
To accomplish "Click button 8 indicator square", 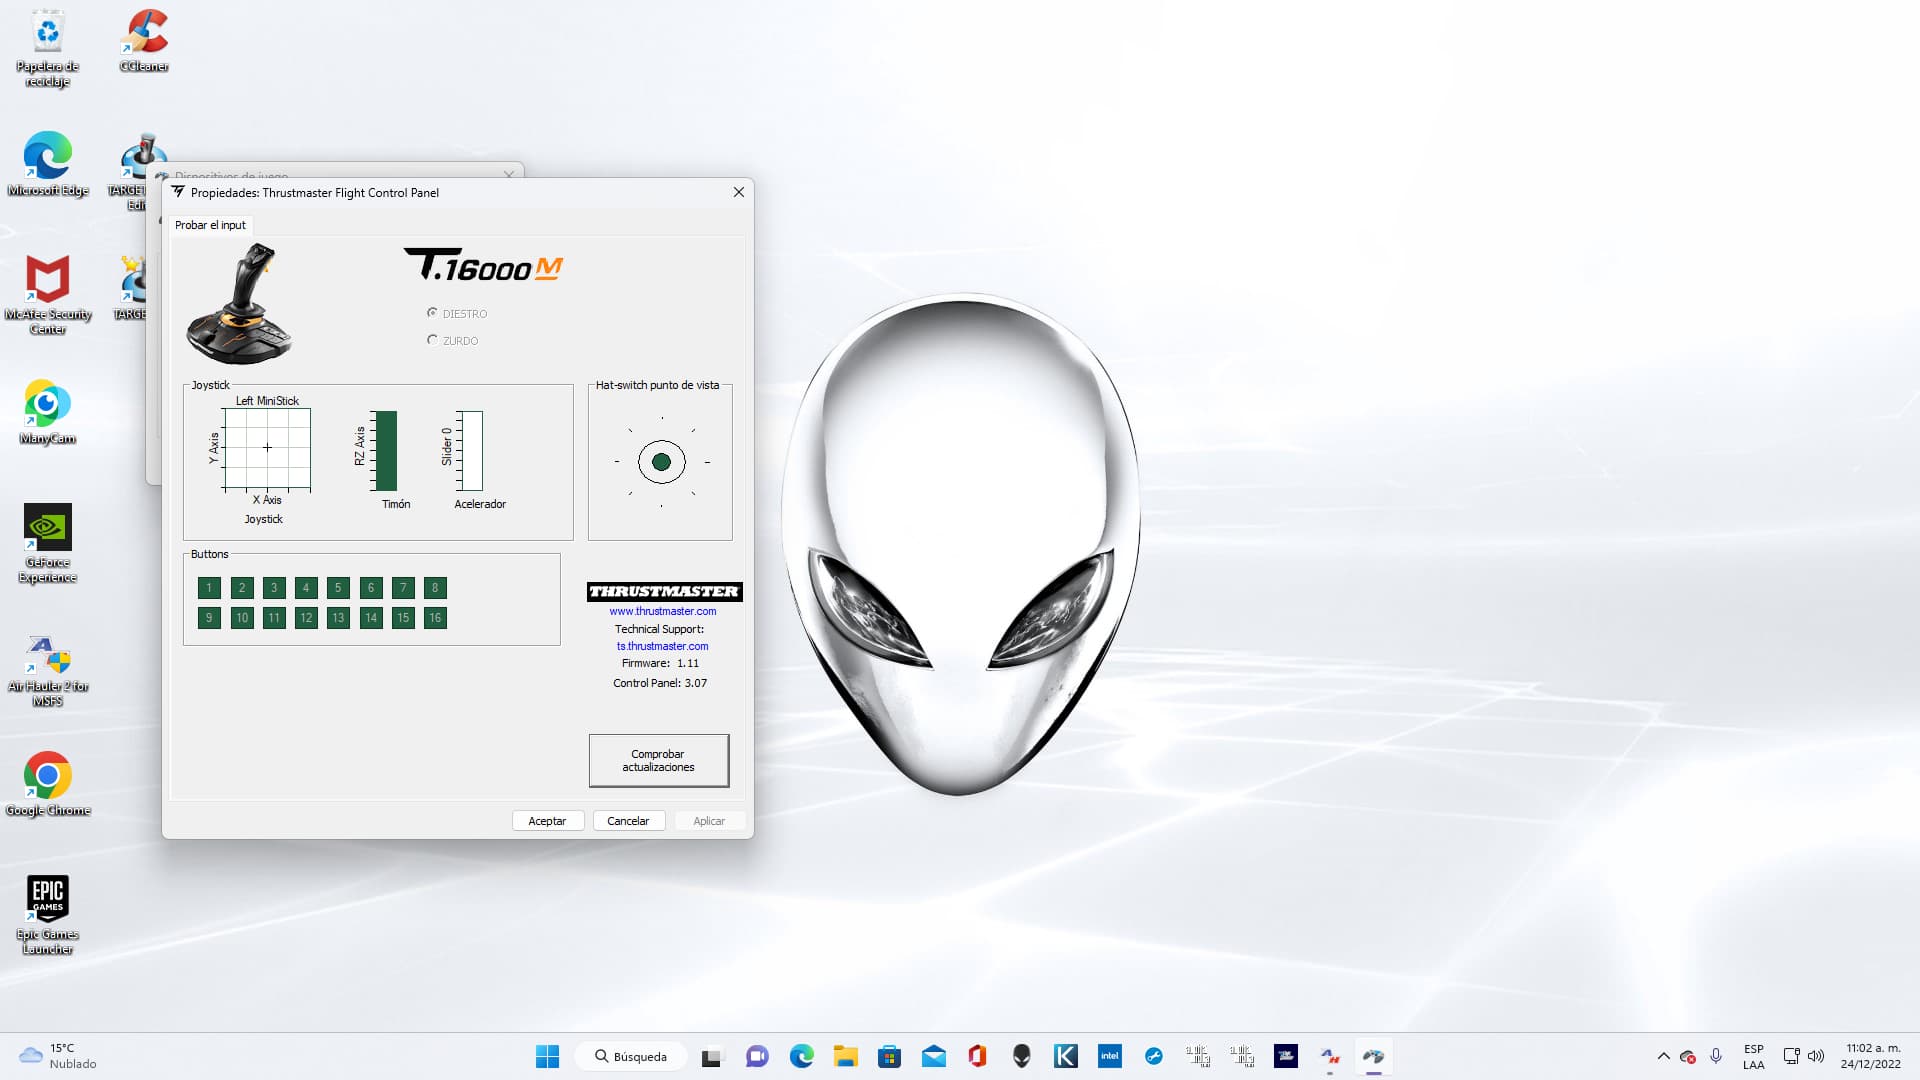I will point(435,588).
